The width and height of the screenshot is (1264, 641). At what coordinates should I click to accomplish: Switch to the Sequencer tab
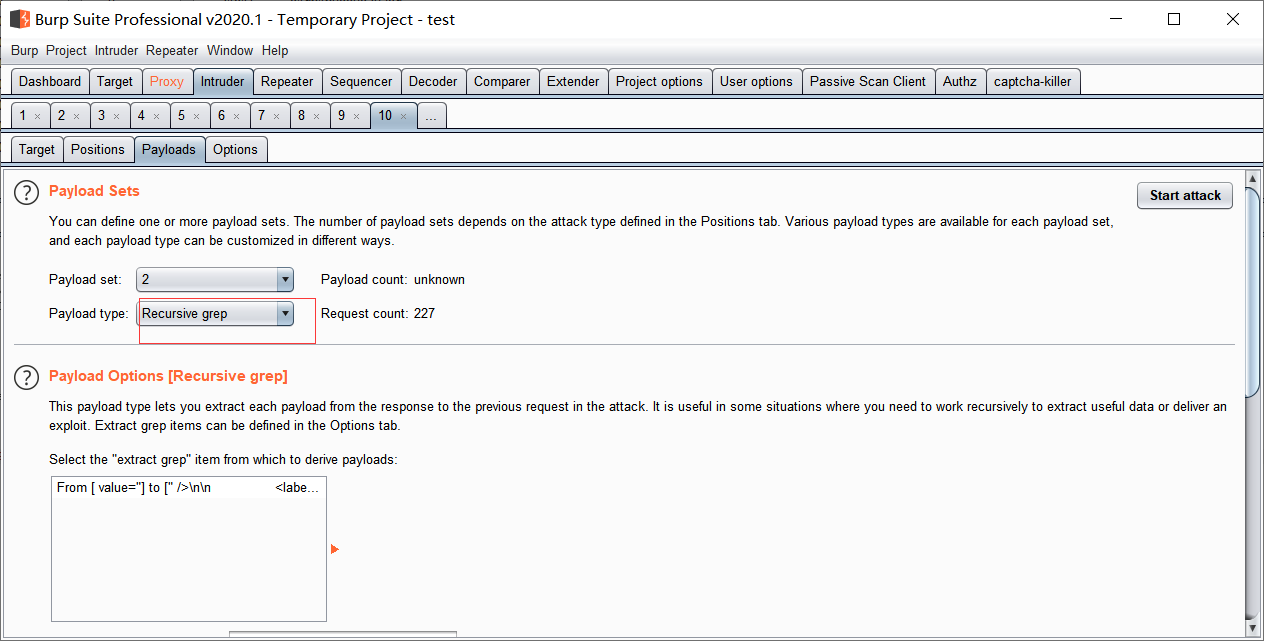click(x=362, y=82)
